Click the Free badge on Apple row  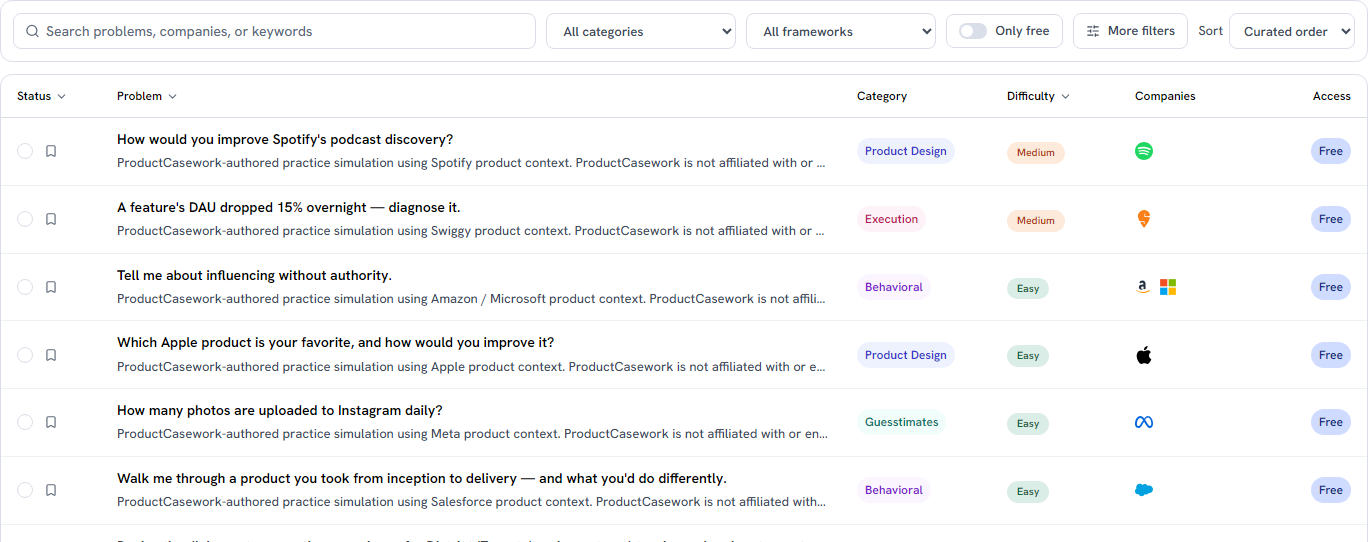(1331, 355)
